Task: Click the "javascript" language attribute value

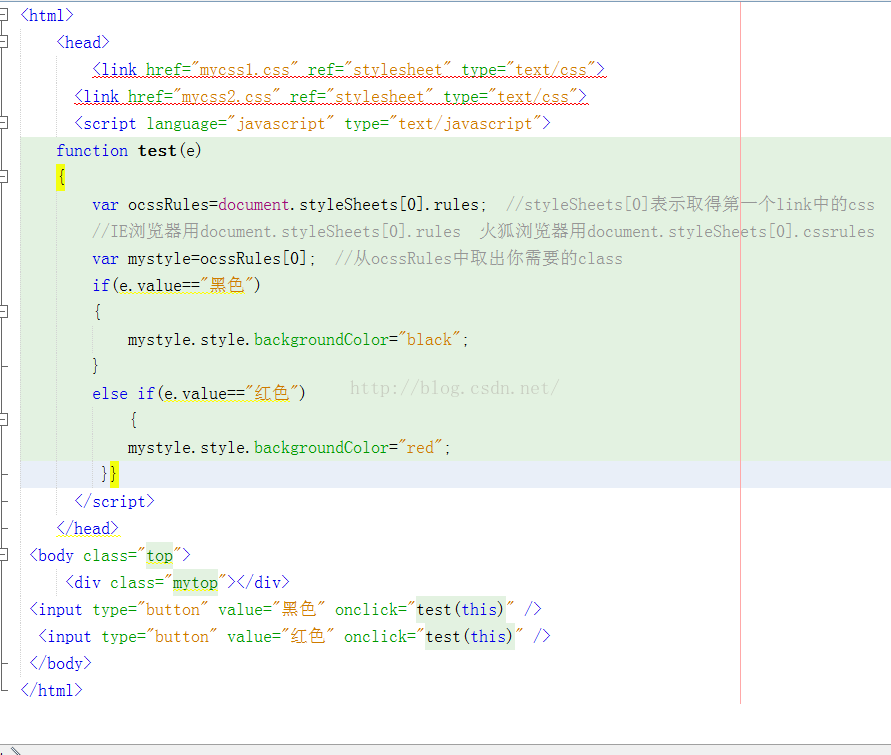Action: point(281,123)
